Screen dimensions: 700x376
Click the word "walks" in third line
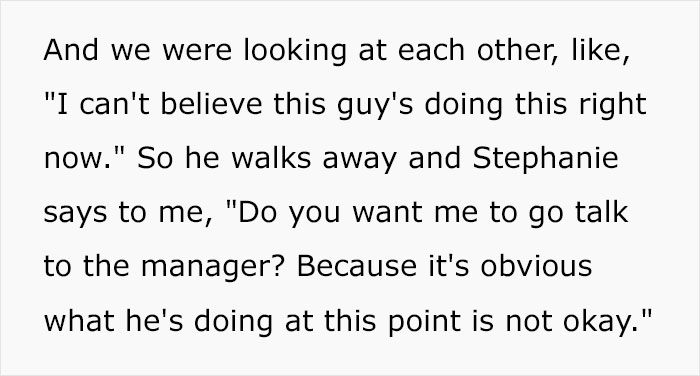(x=271, y=158)
